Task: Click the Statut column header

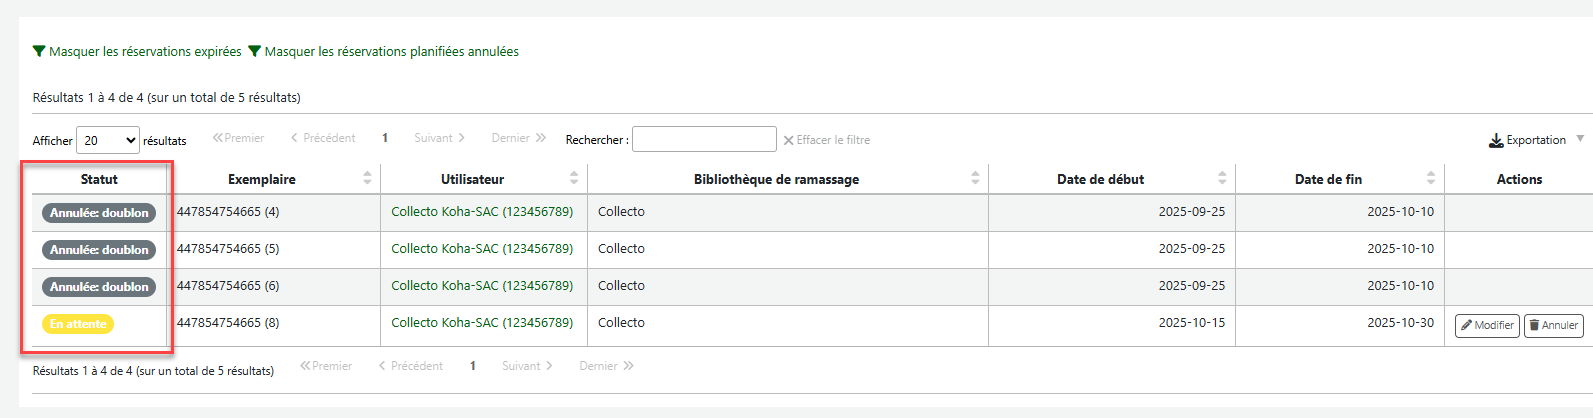Action: [x=99, y=179]
